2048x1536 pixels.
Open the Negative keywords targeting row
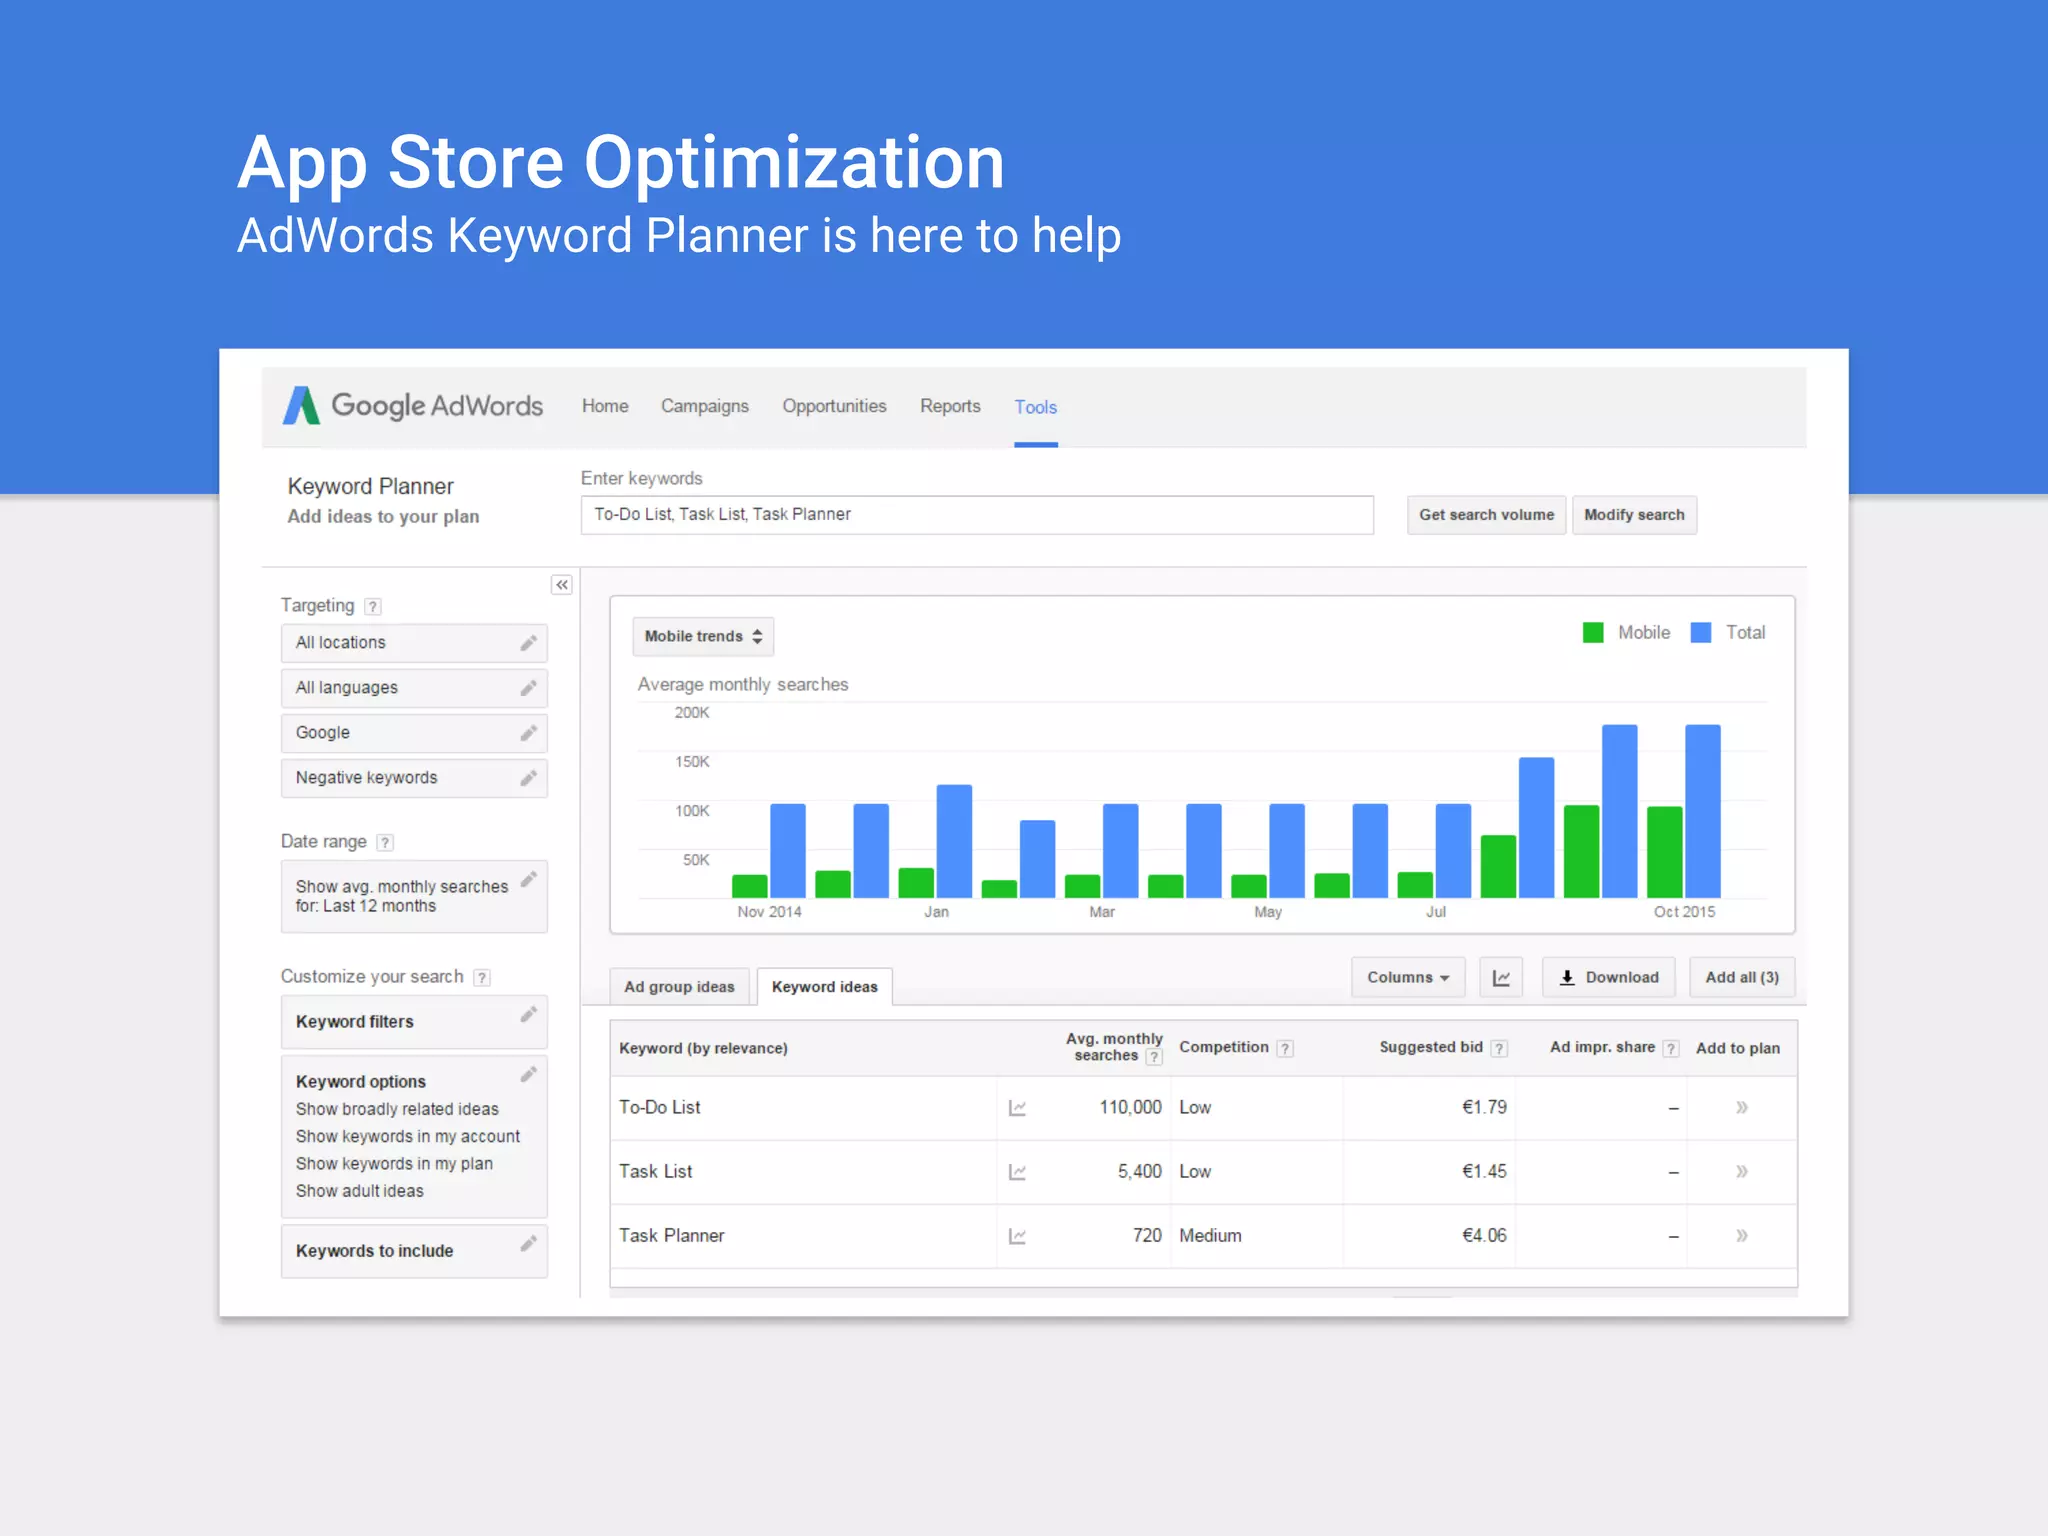pyautogui.click(x=414, y=778)
